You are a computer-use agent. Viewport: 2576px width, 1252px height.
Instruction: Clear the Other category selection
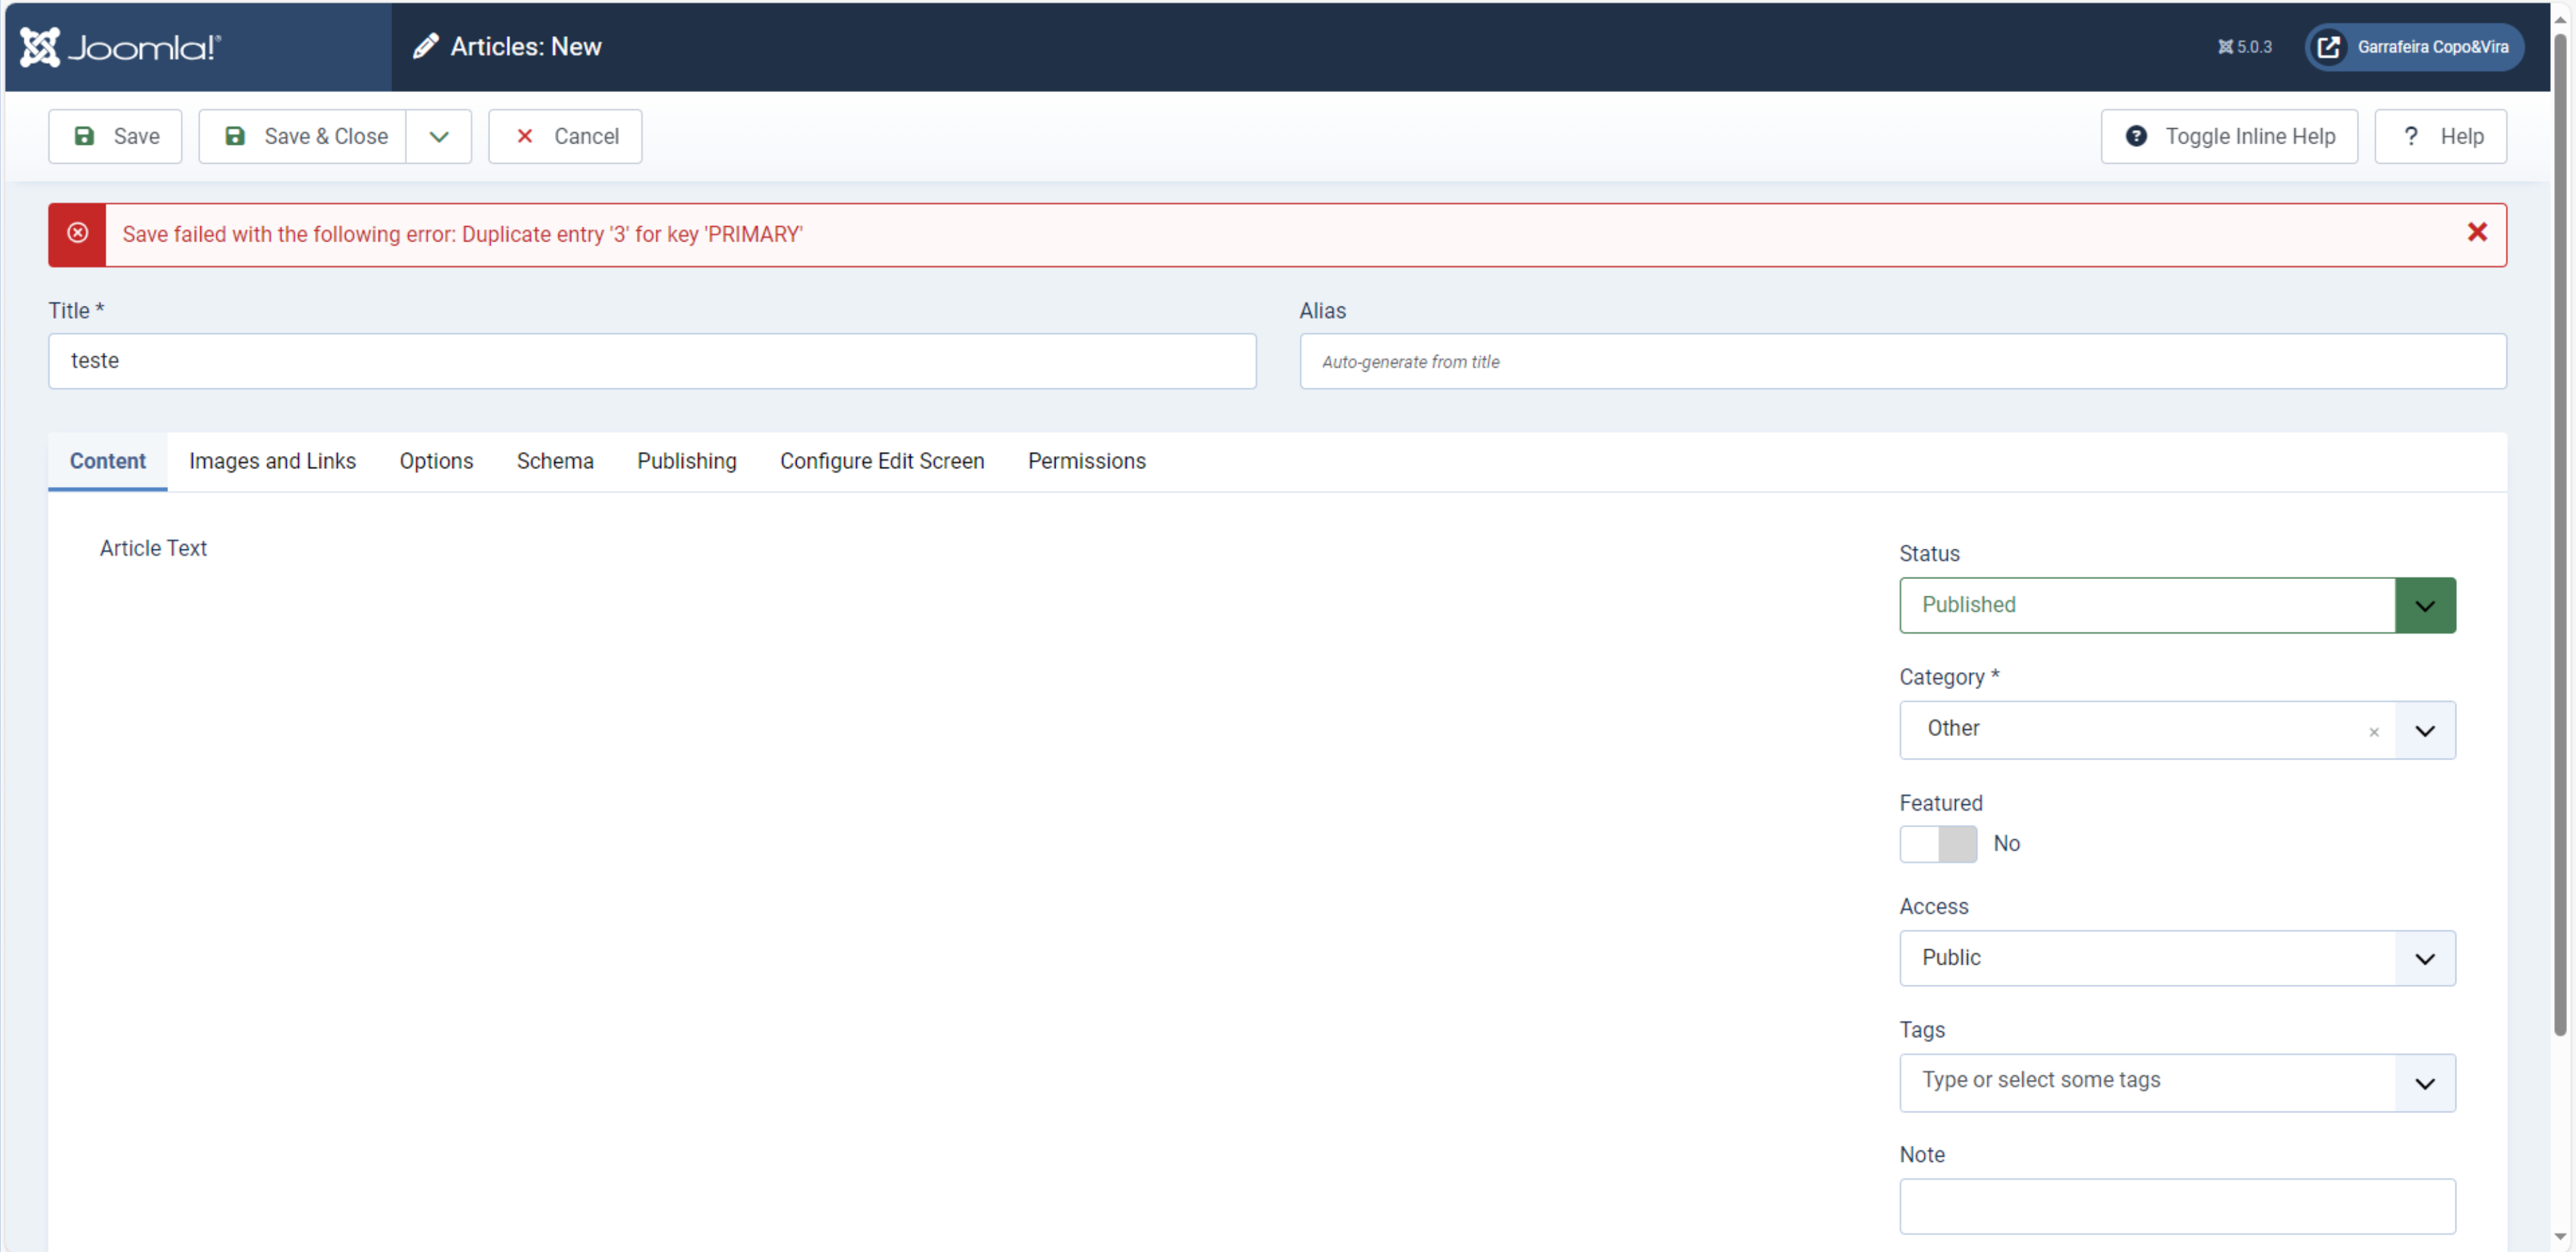(2373, 732)
